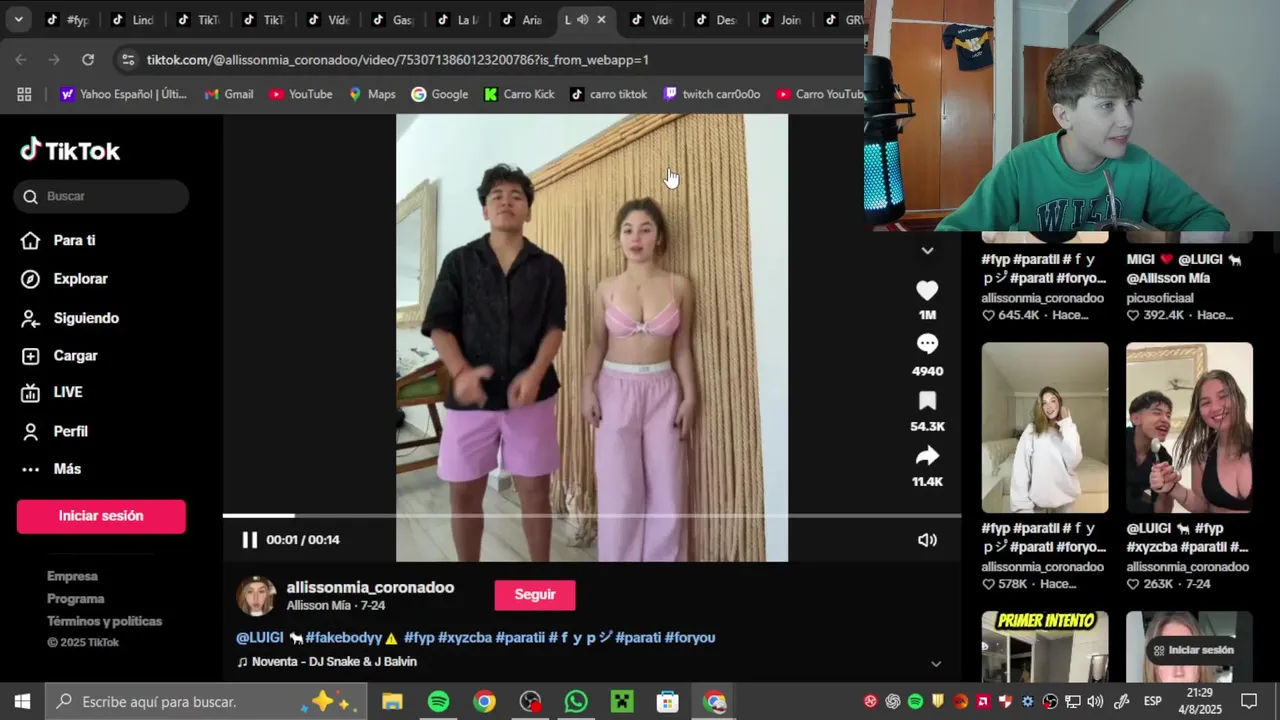Open 263K-likes @LUIGI video thumbnail

click(x=1189, y=428)
